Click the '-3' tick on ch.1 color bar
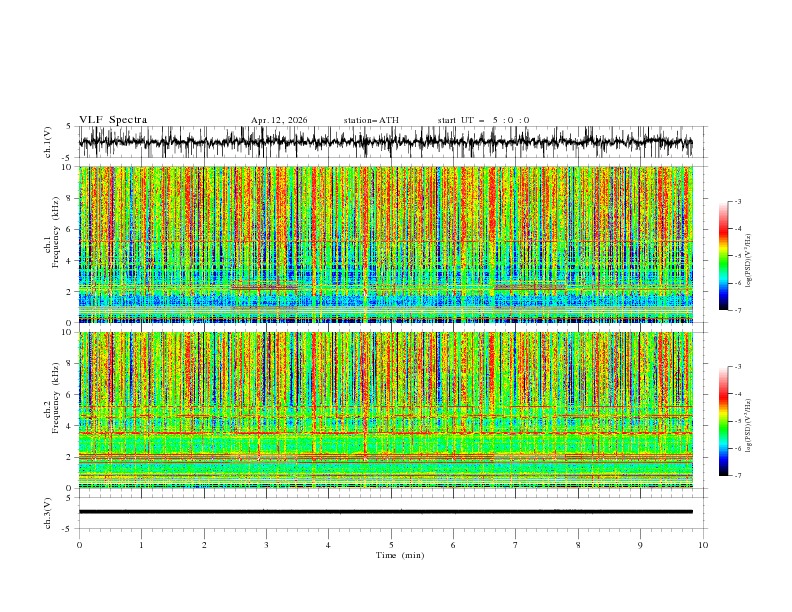The image size is (792, 612). 737,201
